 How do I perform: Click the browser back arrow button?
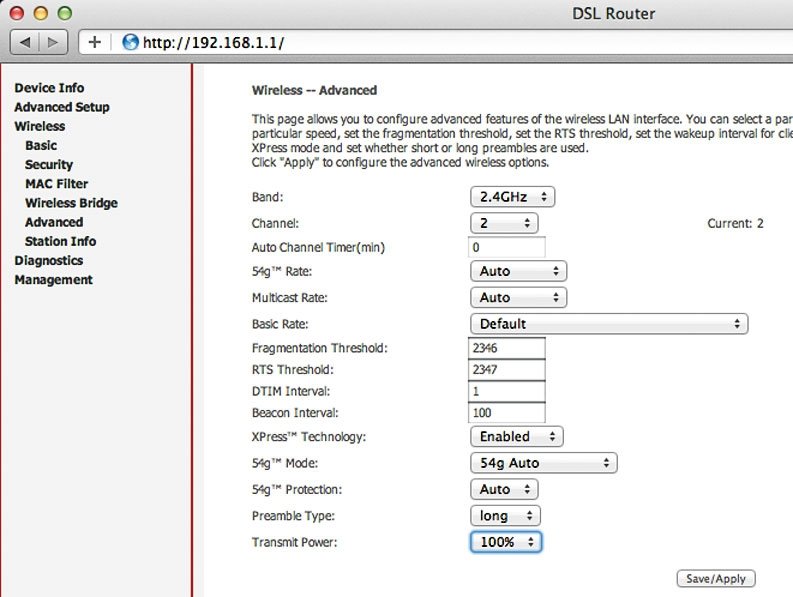point(25,42)
